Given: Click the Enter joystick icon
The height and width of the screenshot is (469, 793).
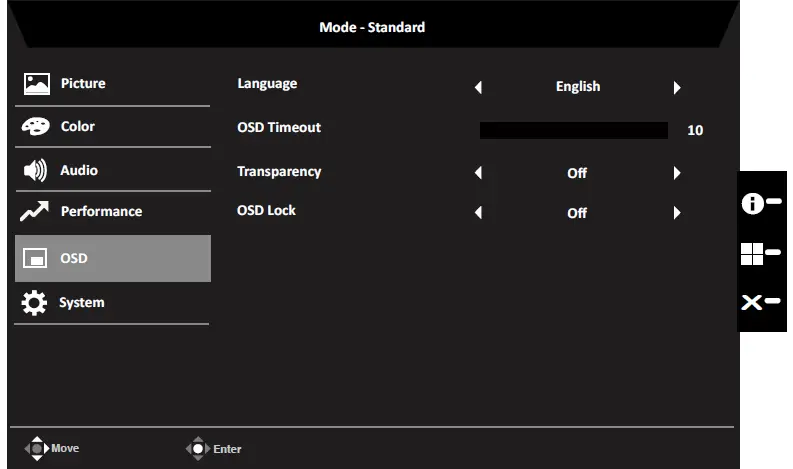Looking at the screenshot, I should tap(198, 449).
